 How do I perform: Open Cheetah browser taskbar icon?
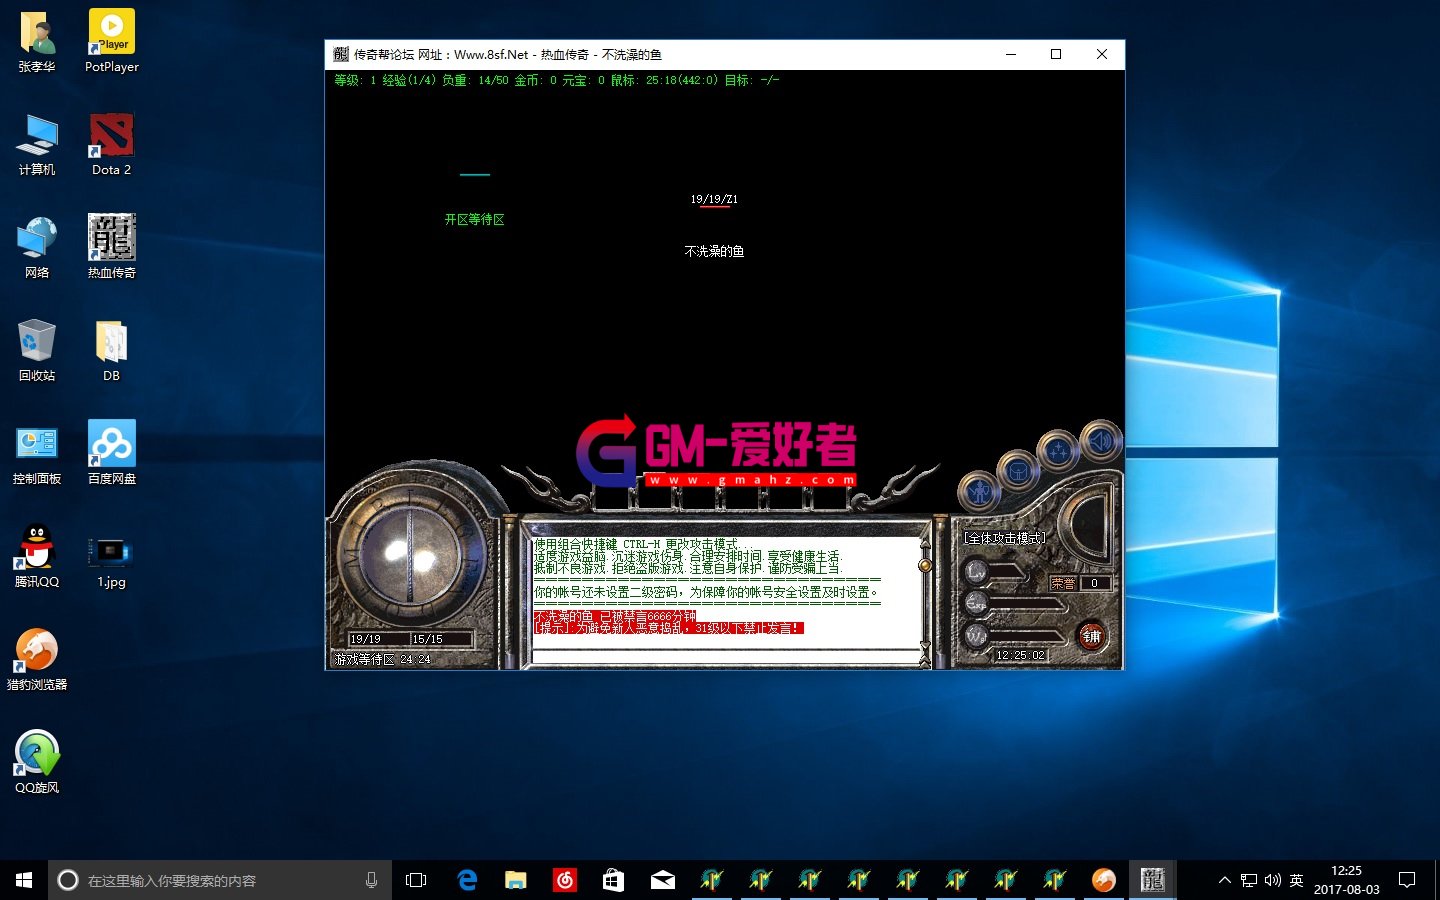coord(1103,880)
